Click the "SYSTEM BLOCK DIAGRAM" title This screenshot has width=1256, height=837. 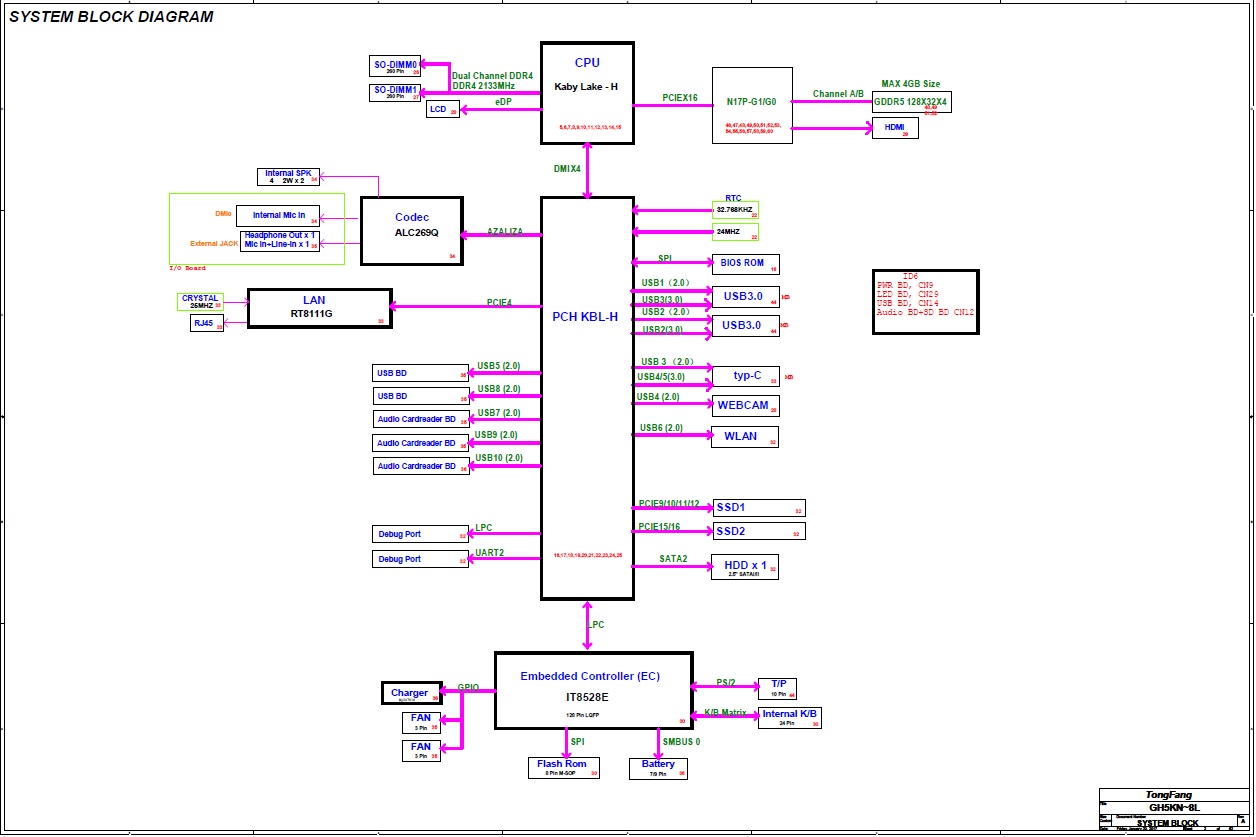[x=111, y=17]
